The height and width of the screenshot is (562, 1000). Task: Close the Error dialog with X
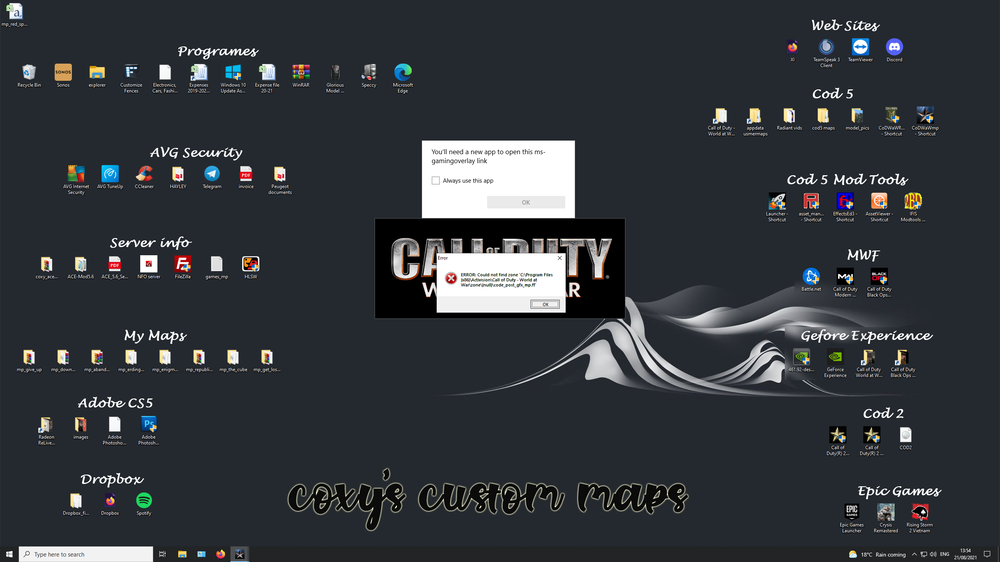click(x=560, y=258)
